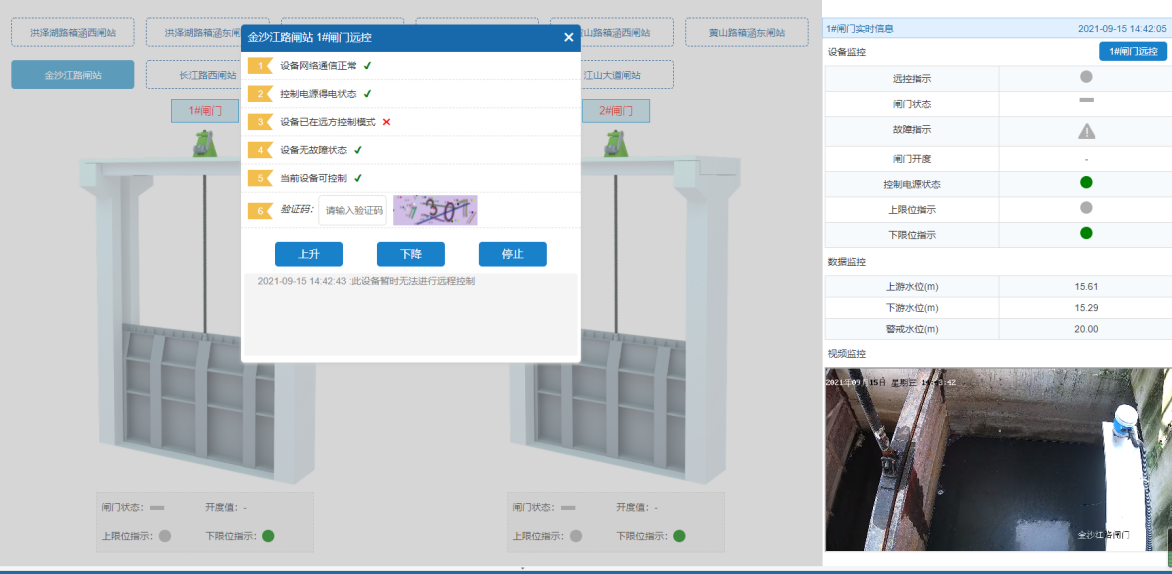This screenshot has height=574, width=1172.
Task: Click red X beside 设备已在远方控制模式
Action: click(x=386, y=122)
